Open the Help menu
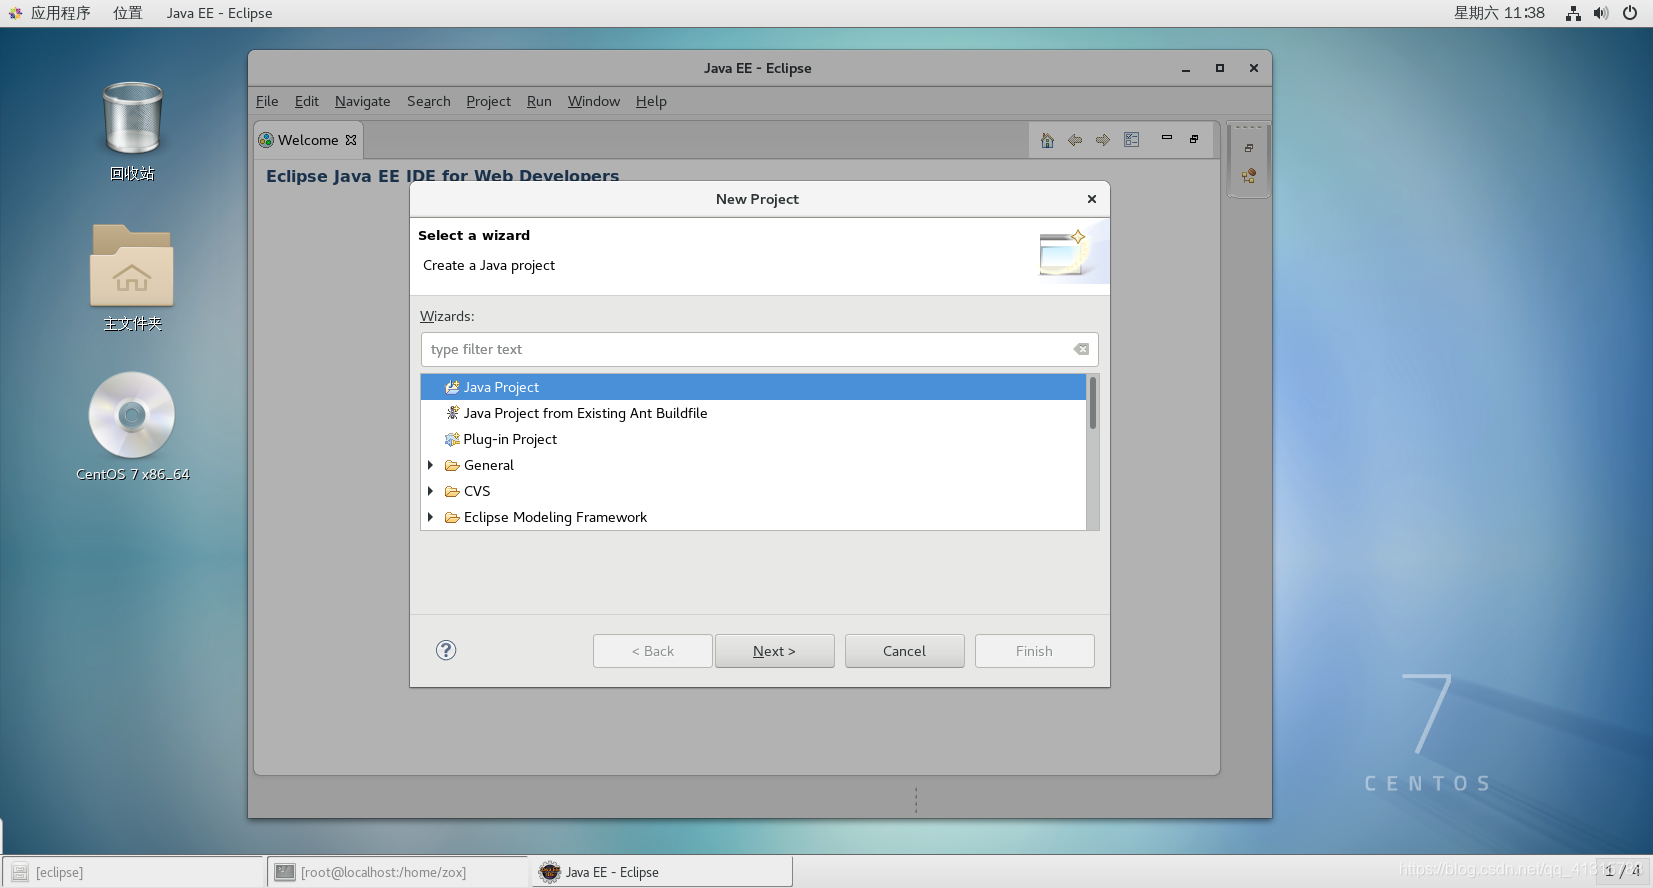1653x888 pixels. 651,101
